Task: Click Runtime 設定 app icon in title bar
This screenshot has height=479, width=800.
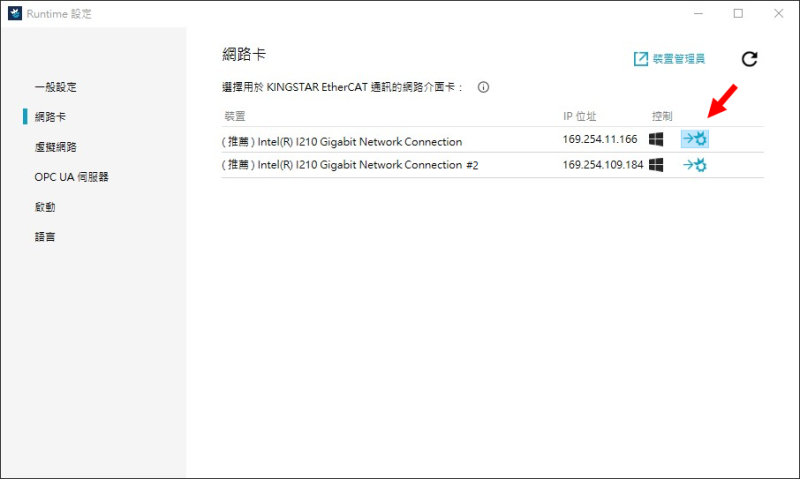Action: click(15, 14)
